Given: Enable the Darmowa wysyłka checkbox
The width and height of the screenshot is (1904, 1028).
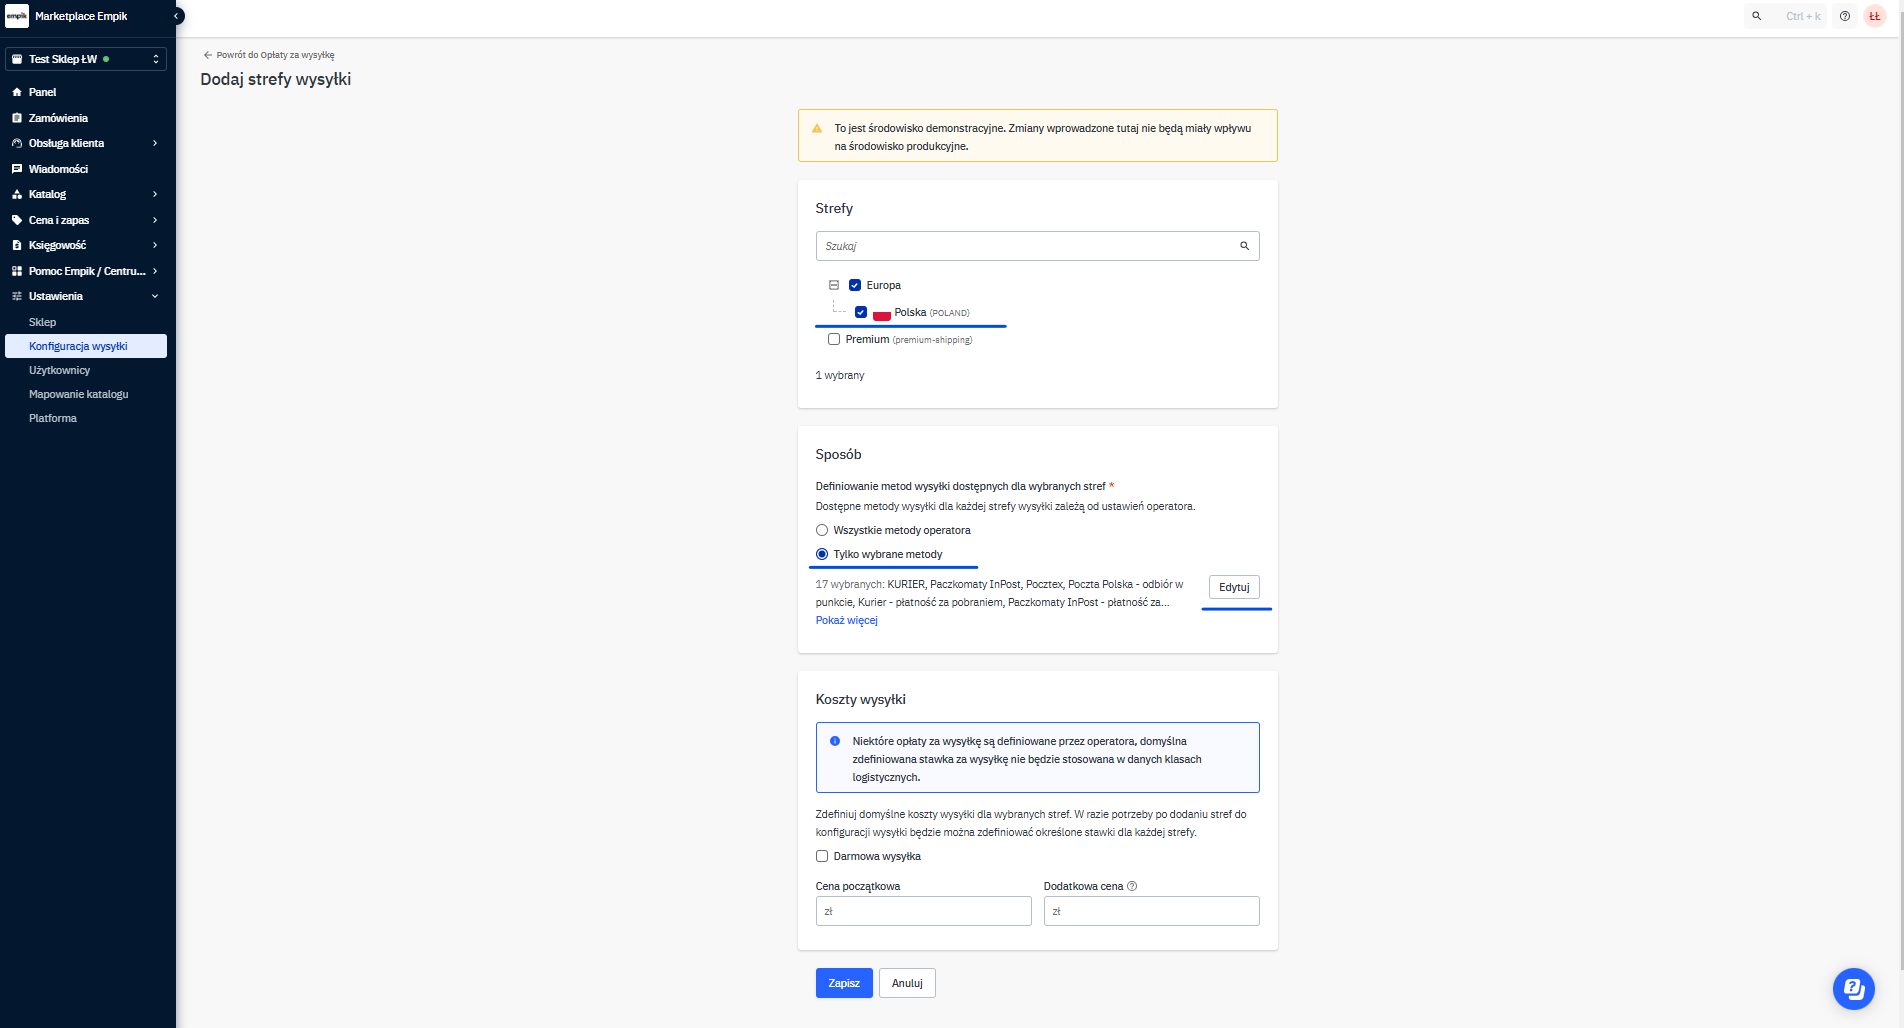Looking at the screenshot, I should pyautogui.click(x=822, y=856).
